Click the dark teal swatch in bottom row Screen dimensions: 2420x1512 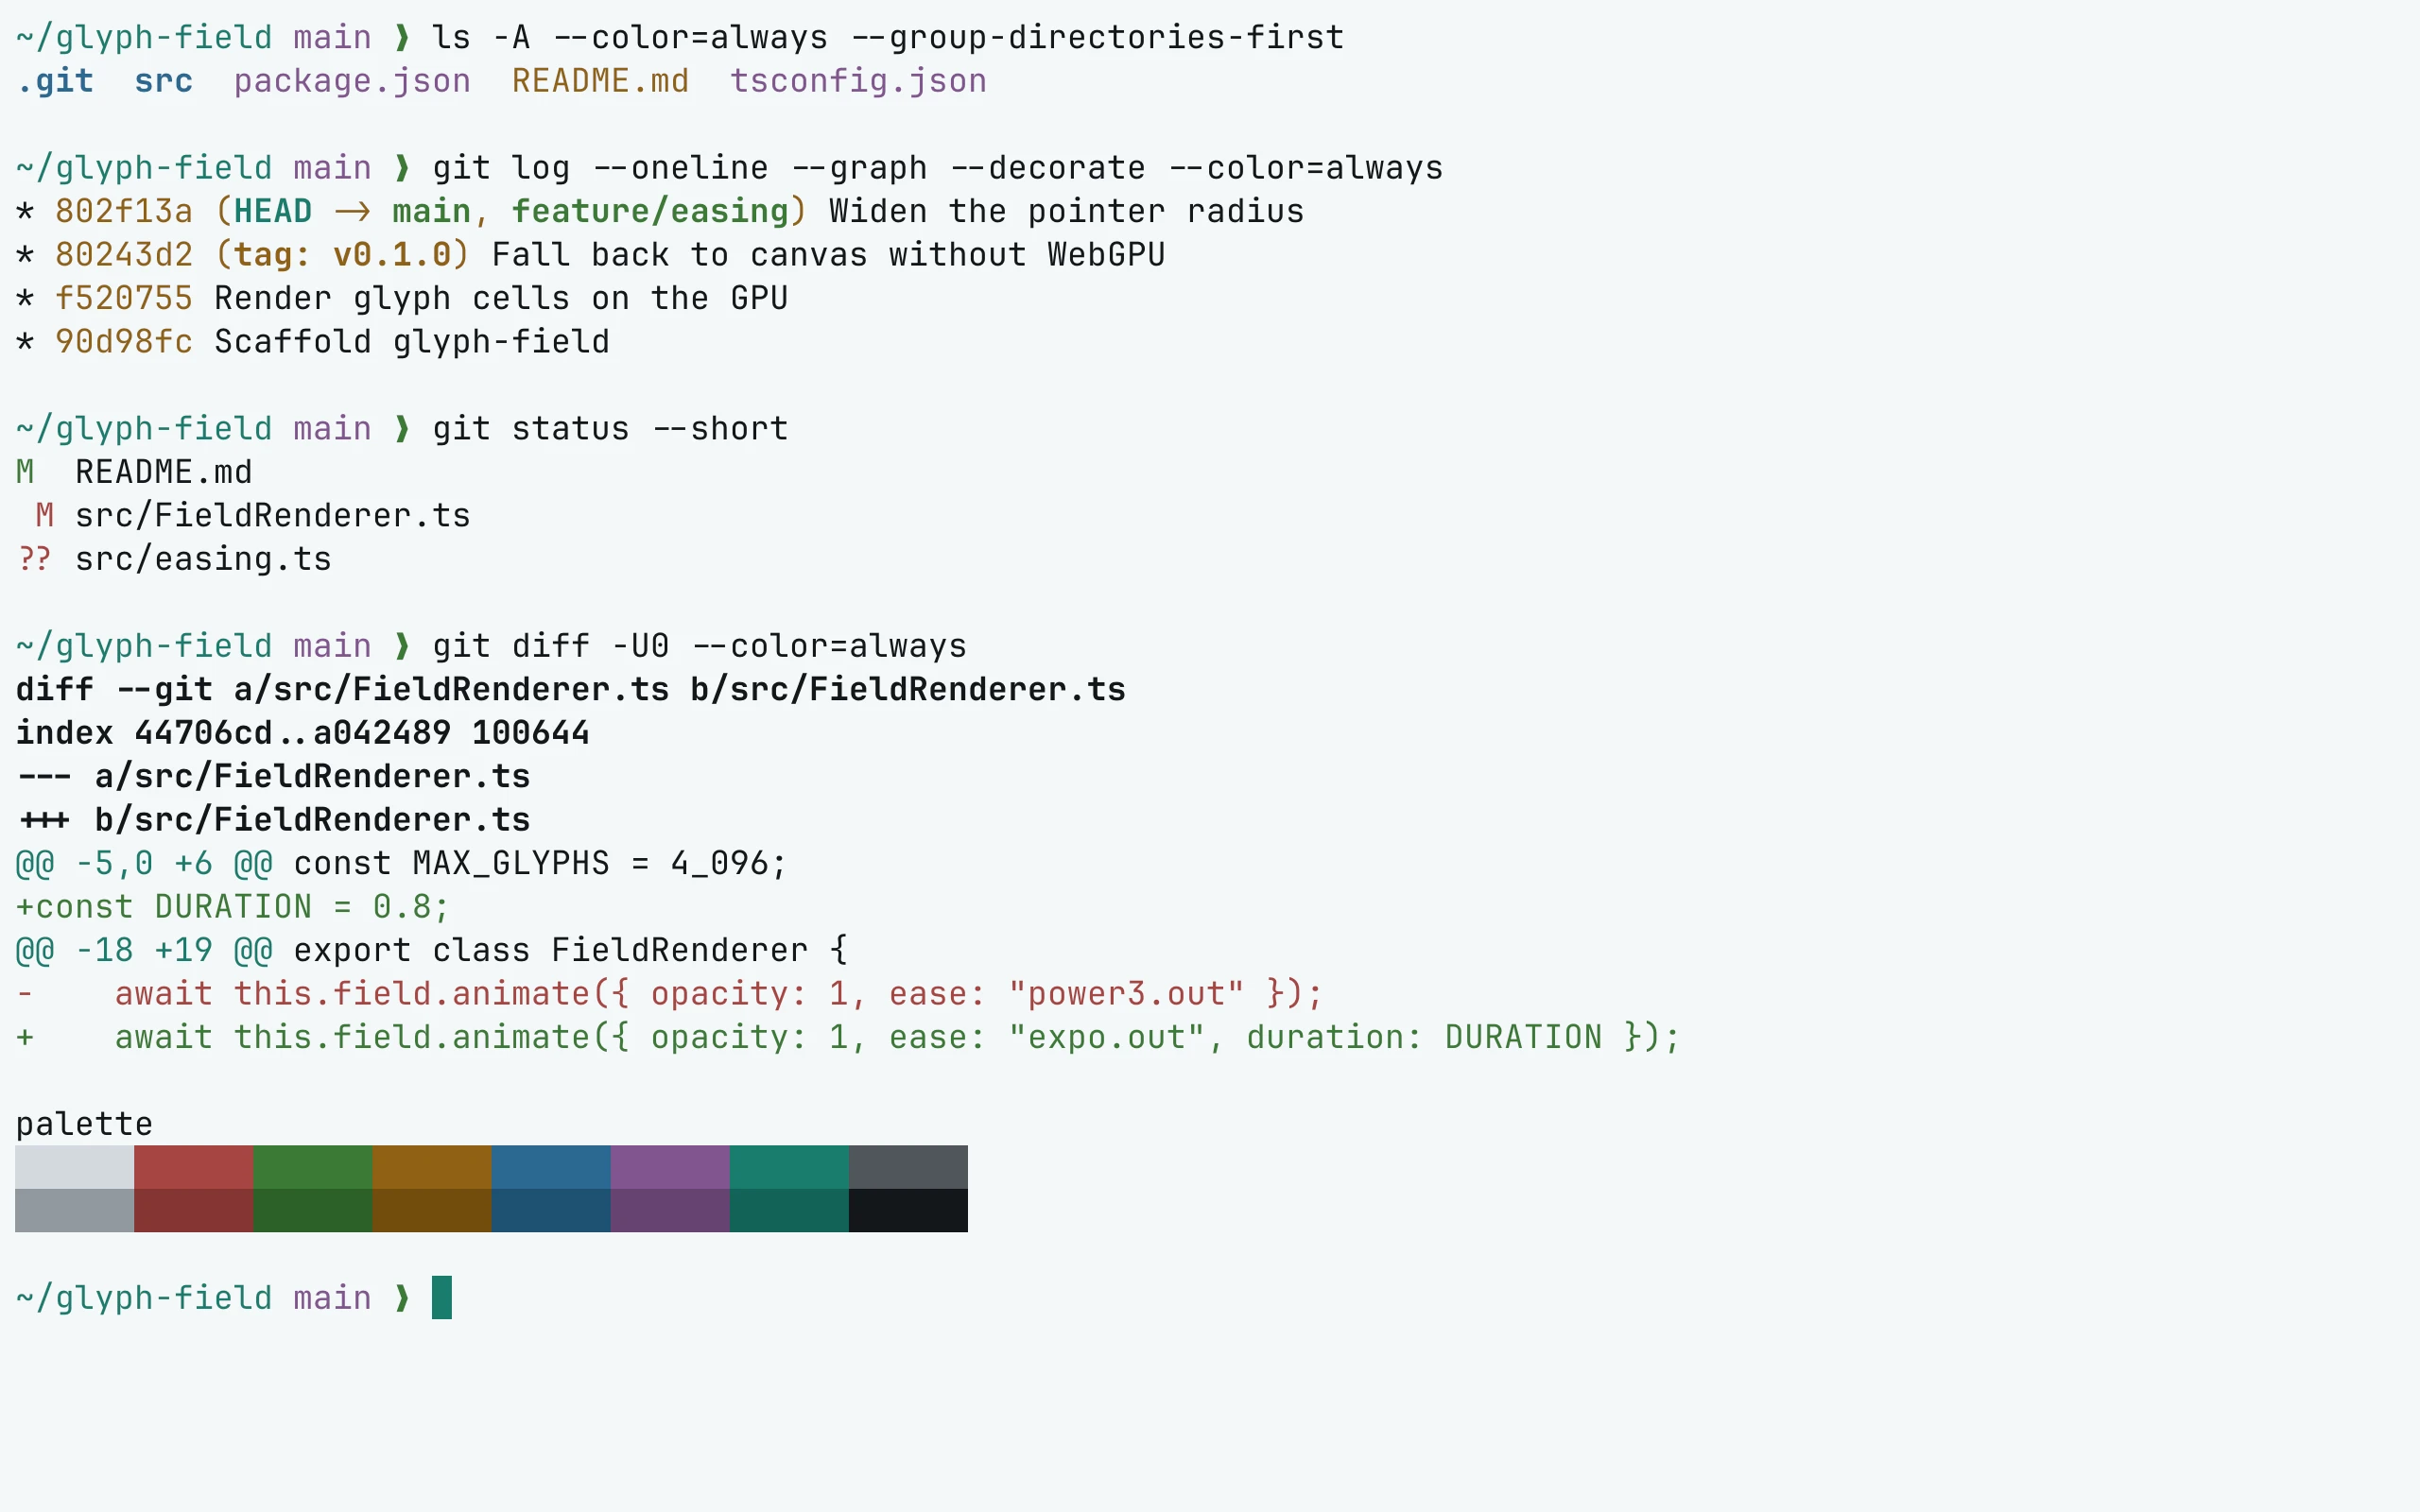coord(789,1210)
